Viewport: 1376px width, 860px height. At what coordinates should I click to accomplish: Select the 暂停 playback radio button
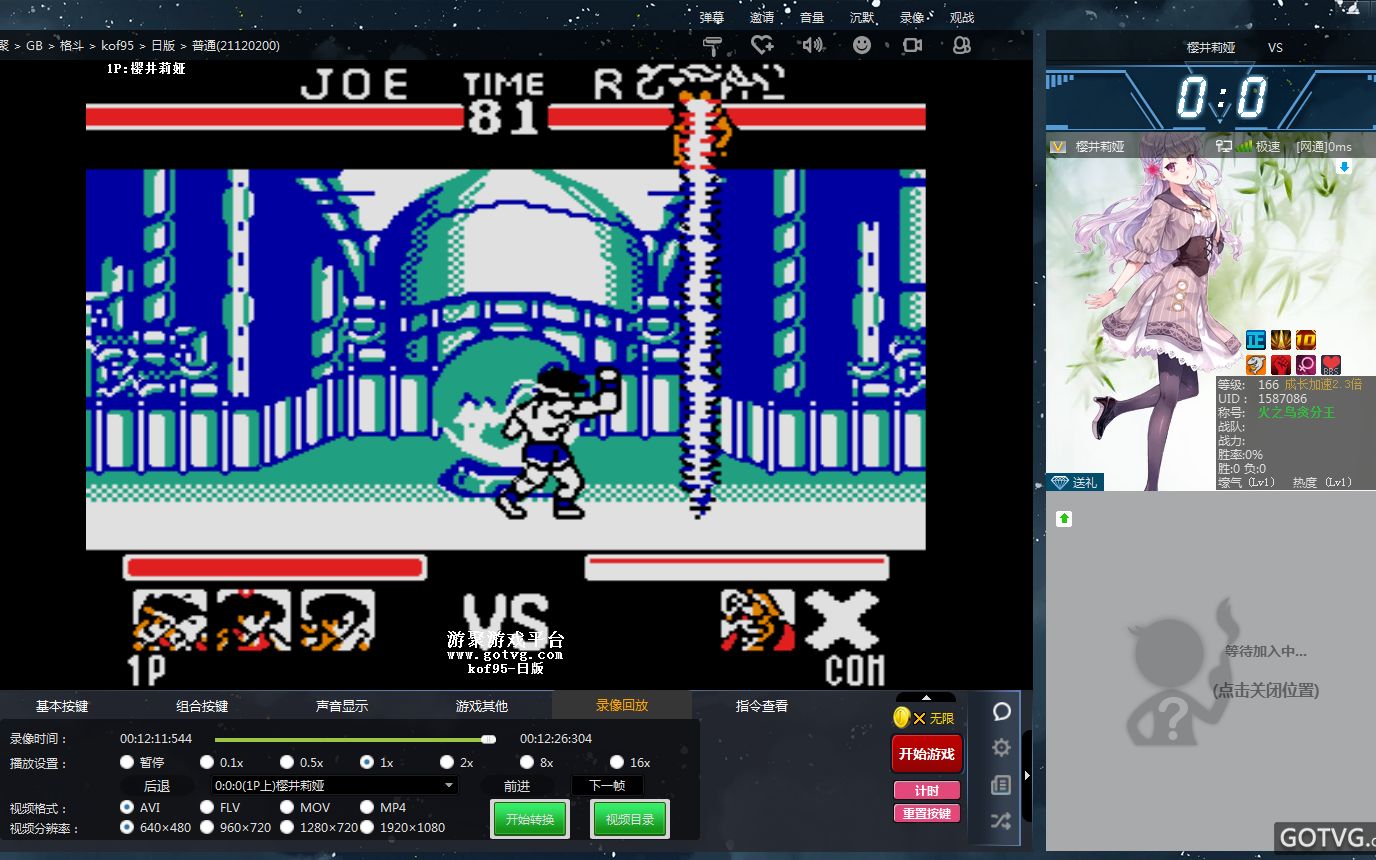point(127,762)
